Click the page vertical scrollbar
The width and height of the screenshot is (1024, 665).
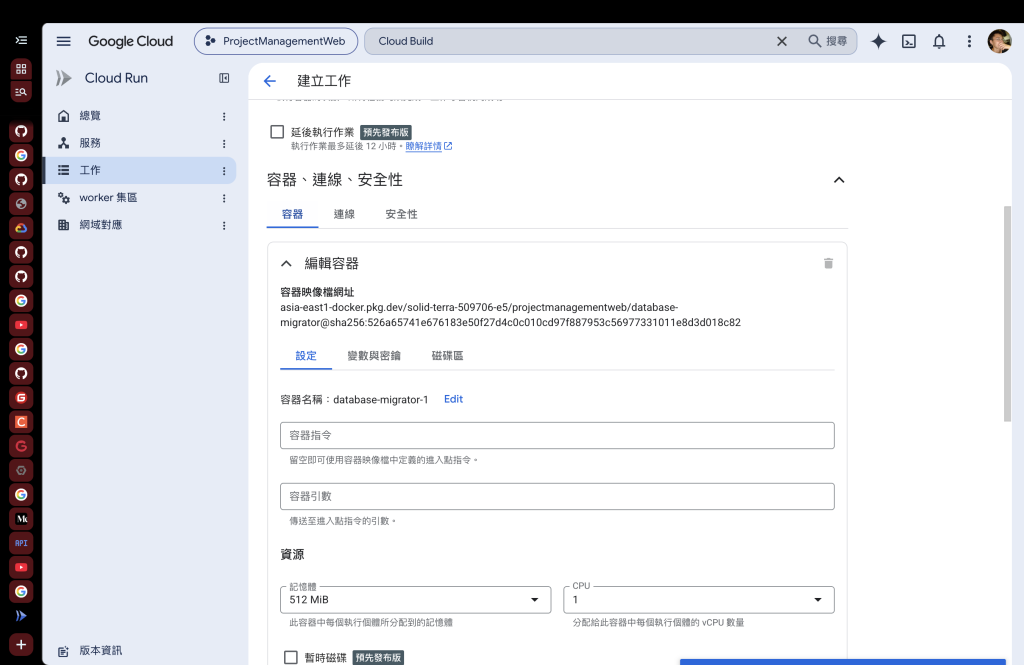coord(1007,314)
